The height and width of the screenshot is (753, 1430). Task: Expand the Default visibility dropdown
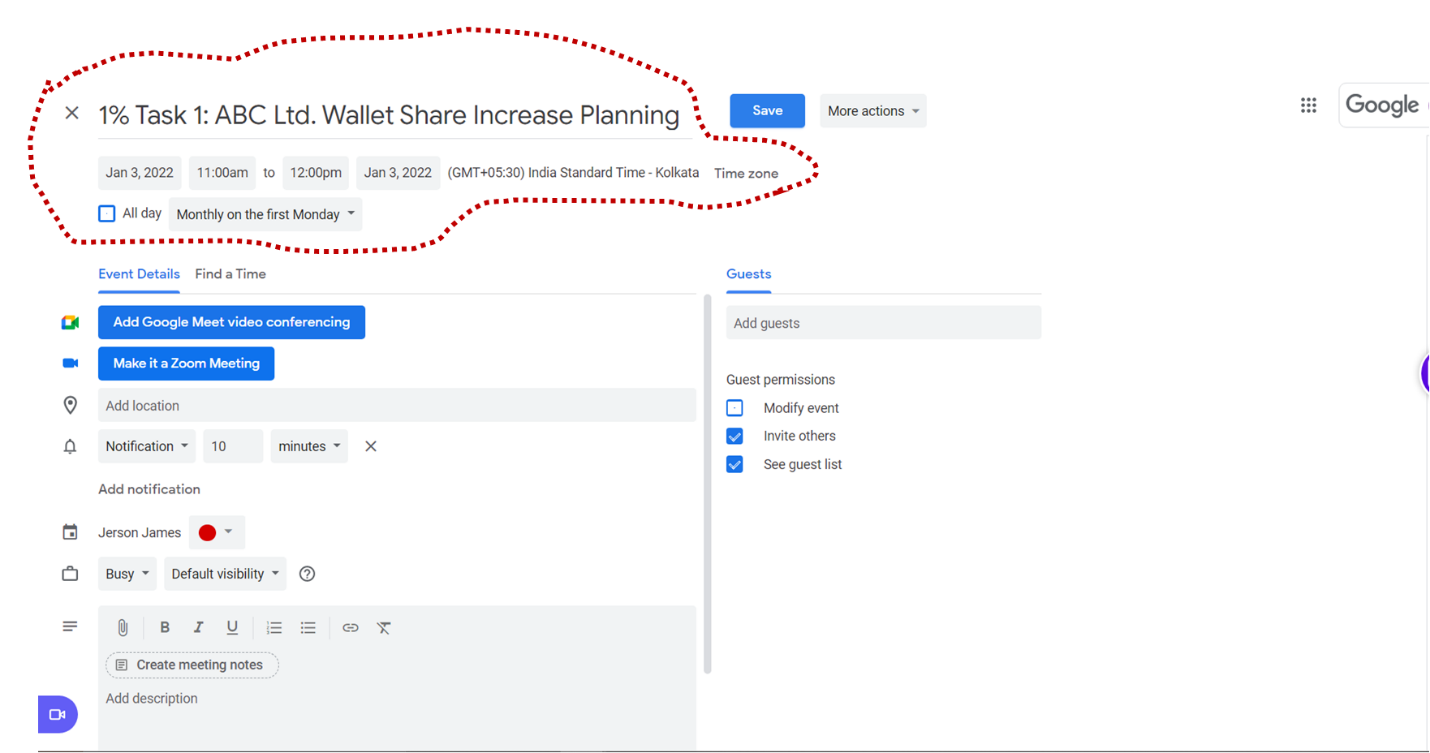(x=225, y=574)
